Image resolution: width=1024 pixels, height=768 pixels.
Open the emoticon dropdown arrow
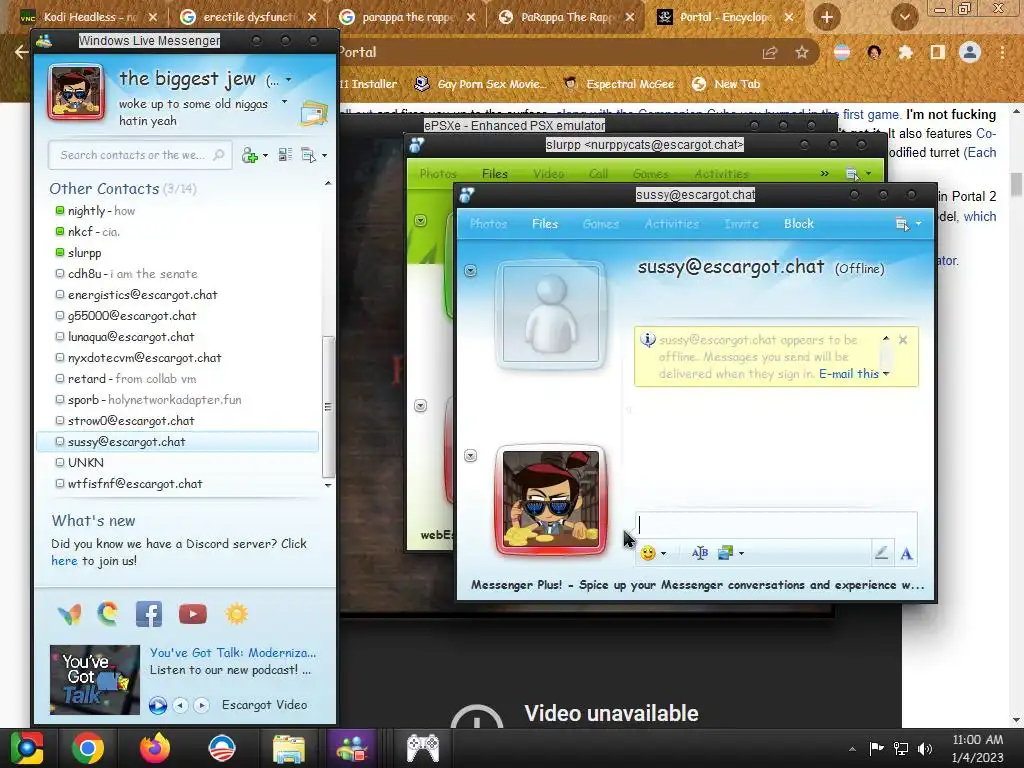pos(664,554)
